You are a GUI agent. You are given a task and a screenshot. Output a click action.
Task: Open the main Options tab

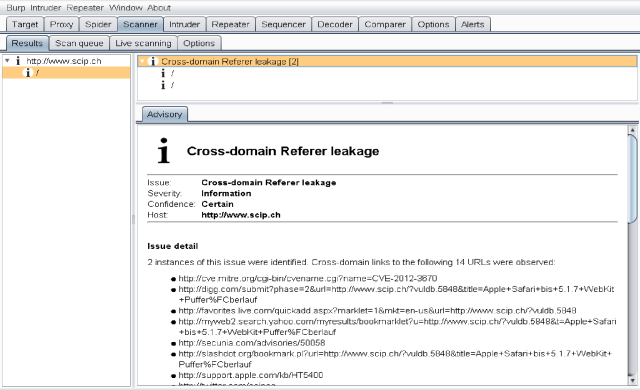point(433,24)
